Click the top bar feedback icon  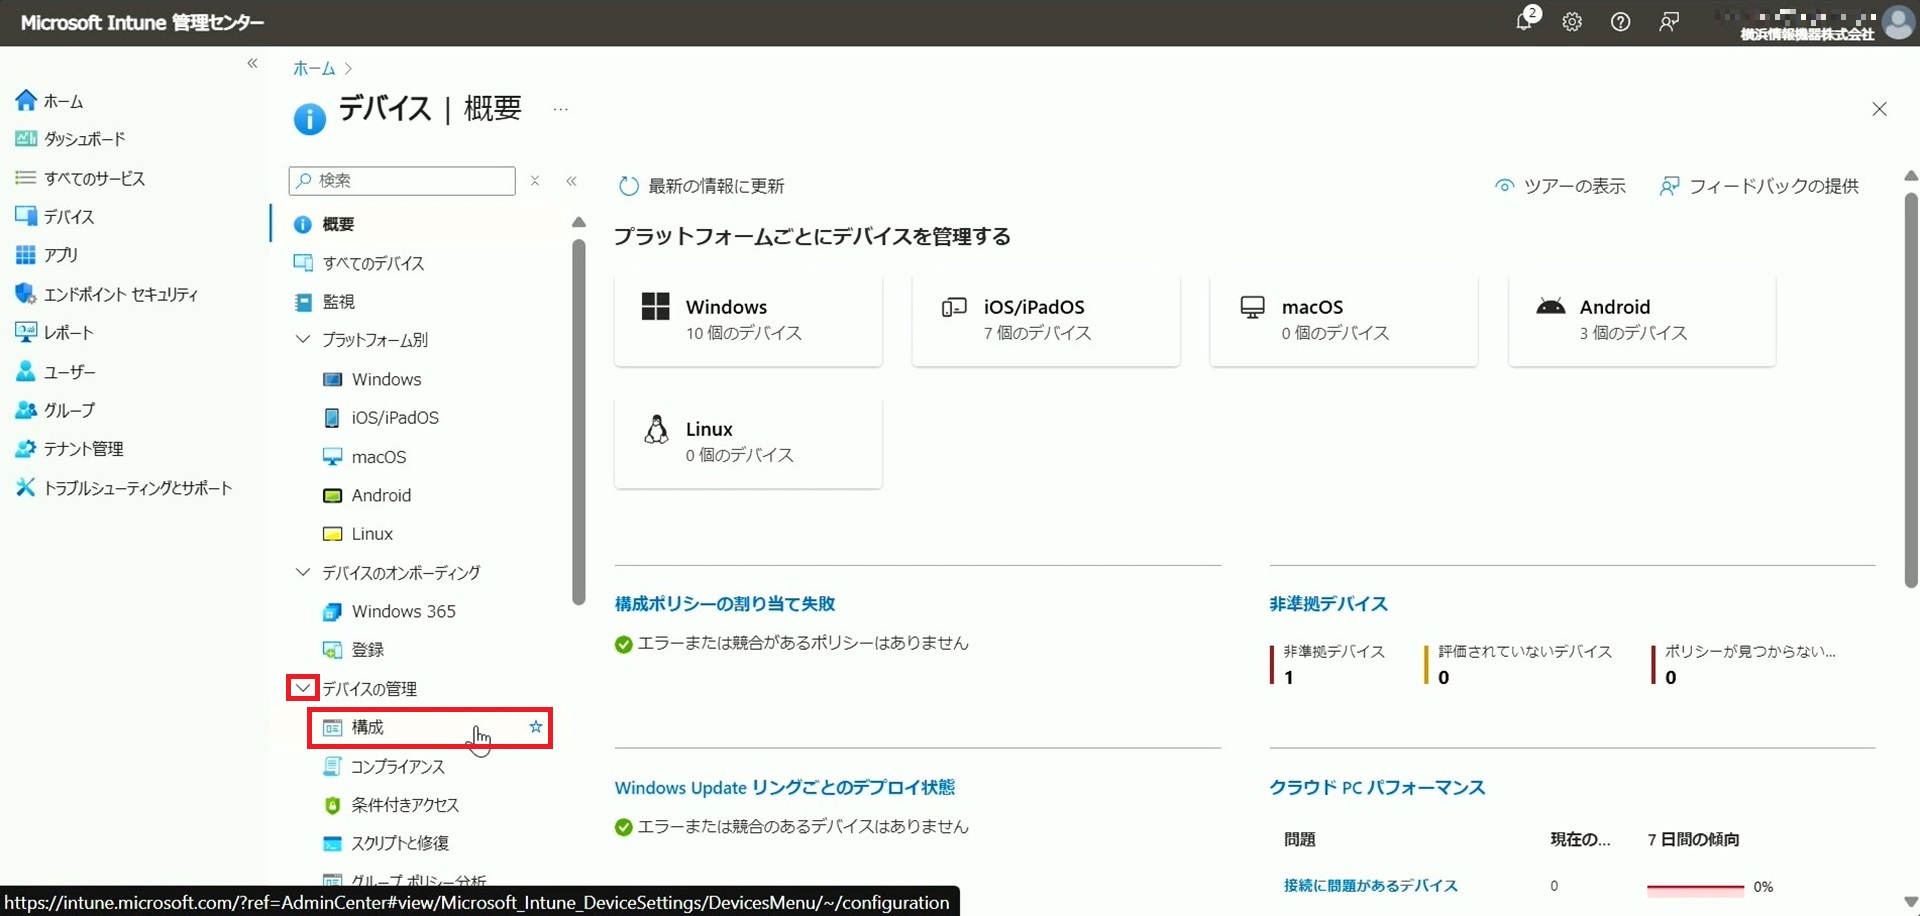[1669, 22]
